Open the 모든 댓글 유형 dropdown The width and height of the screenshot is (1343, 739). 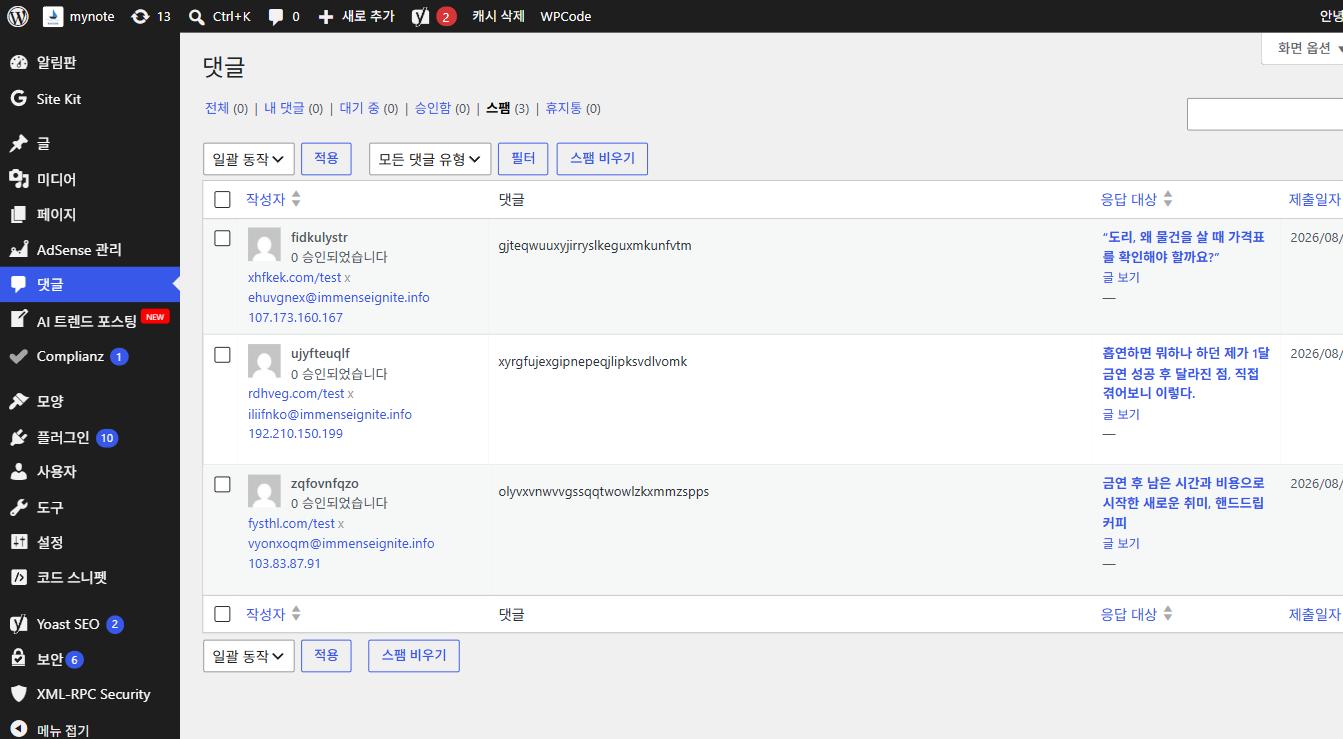click(x=430, y=159)
